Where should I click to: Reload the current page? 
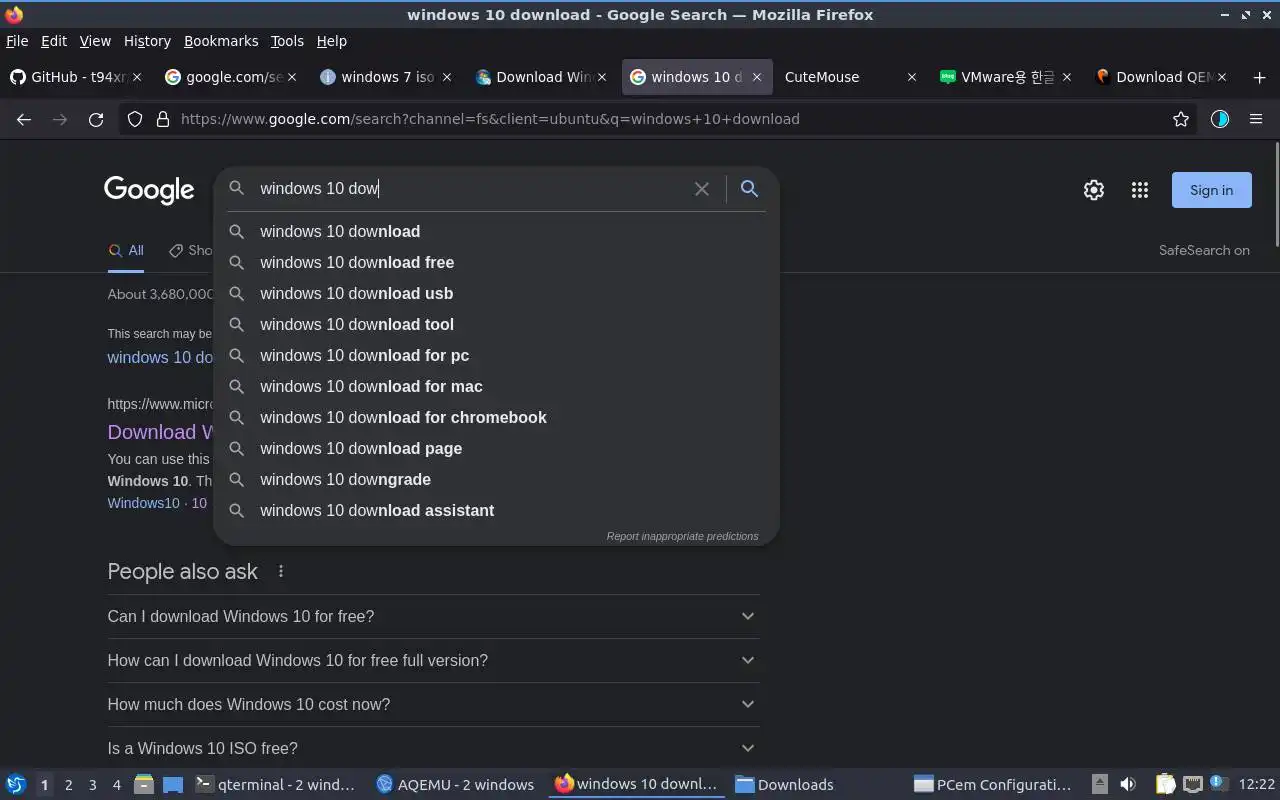point(96,119)
